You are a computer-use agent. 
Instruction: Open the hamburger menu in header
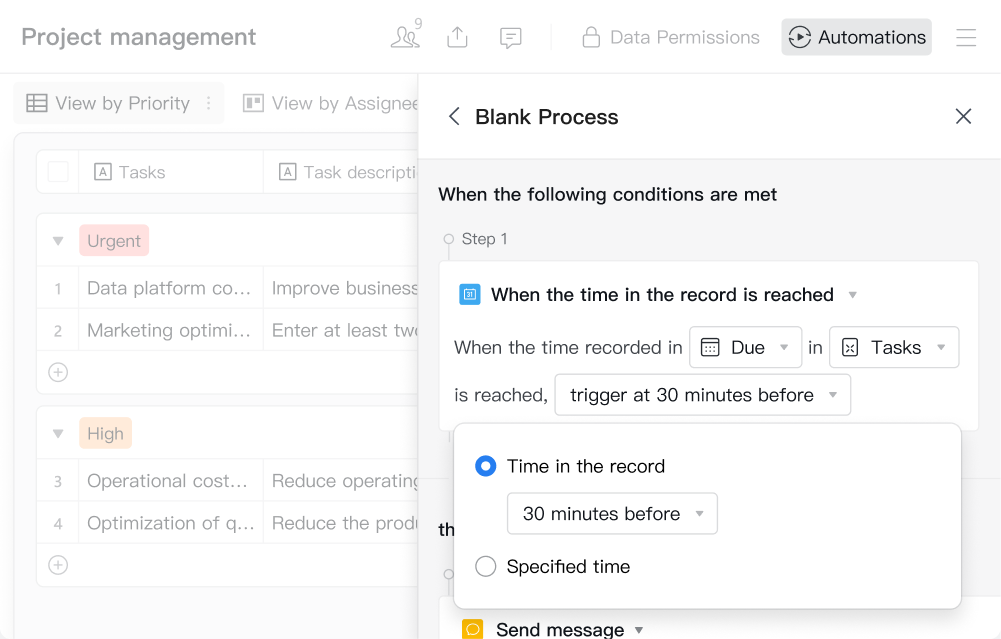(x=965, y=37)
